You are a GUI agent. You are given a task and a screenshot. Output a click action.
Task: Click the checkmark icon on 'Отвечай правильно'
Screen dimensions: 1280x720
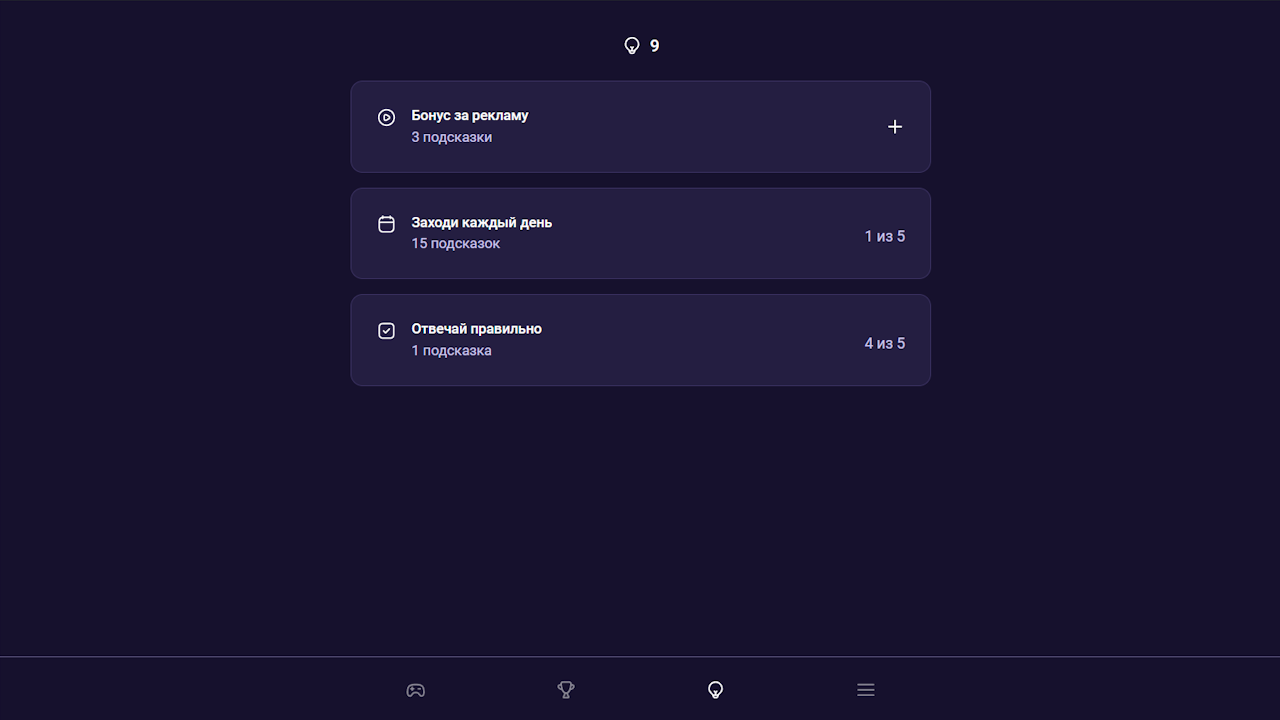[386, 330]
